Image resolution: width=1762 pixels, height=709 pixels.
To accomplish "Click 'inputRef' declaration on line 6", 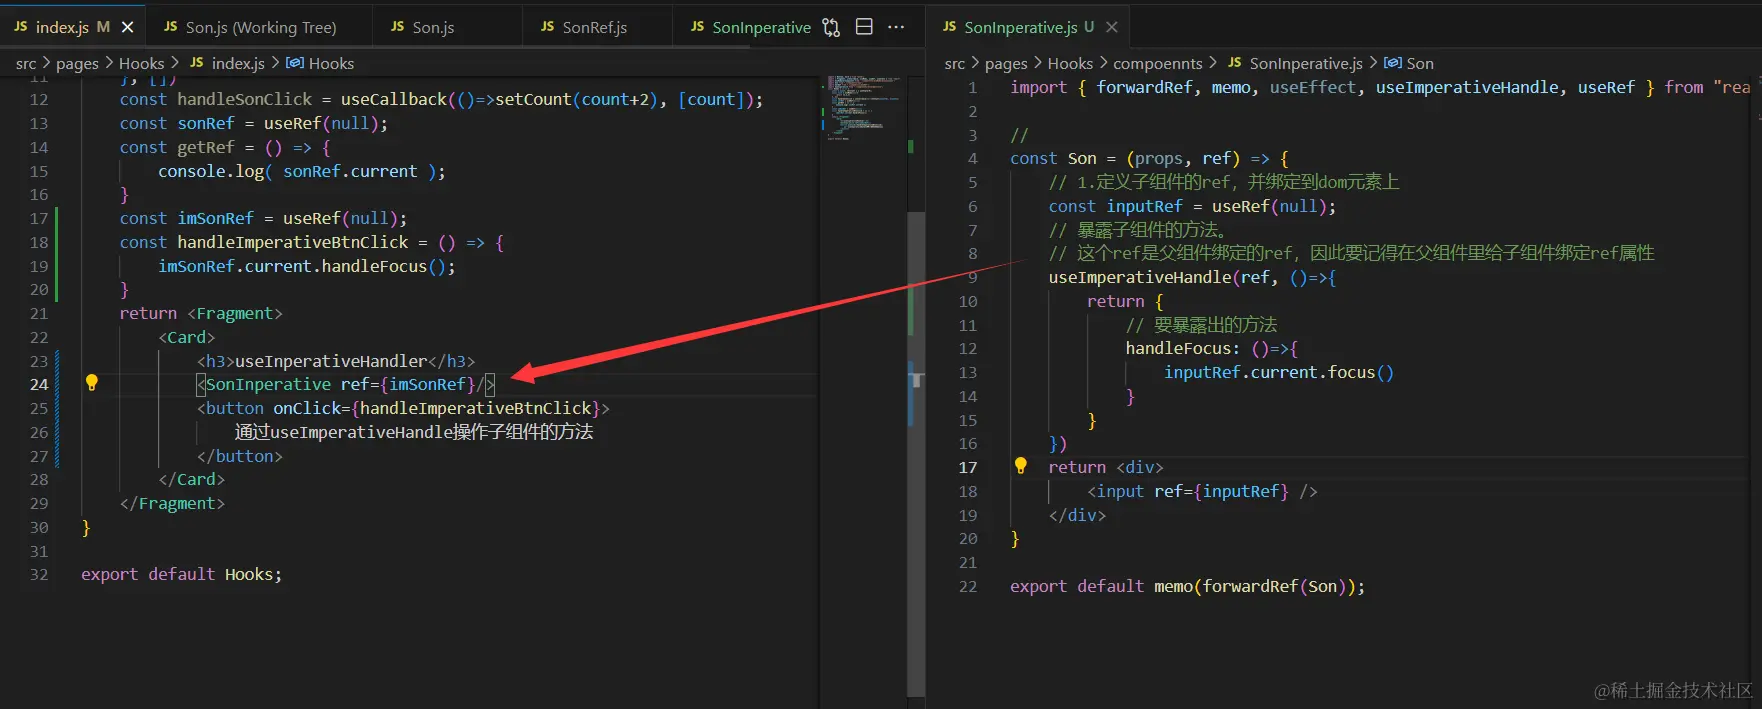I will point(1144,206).
